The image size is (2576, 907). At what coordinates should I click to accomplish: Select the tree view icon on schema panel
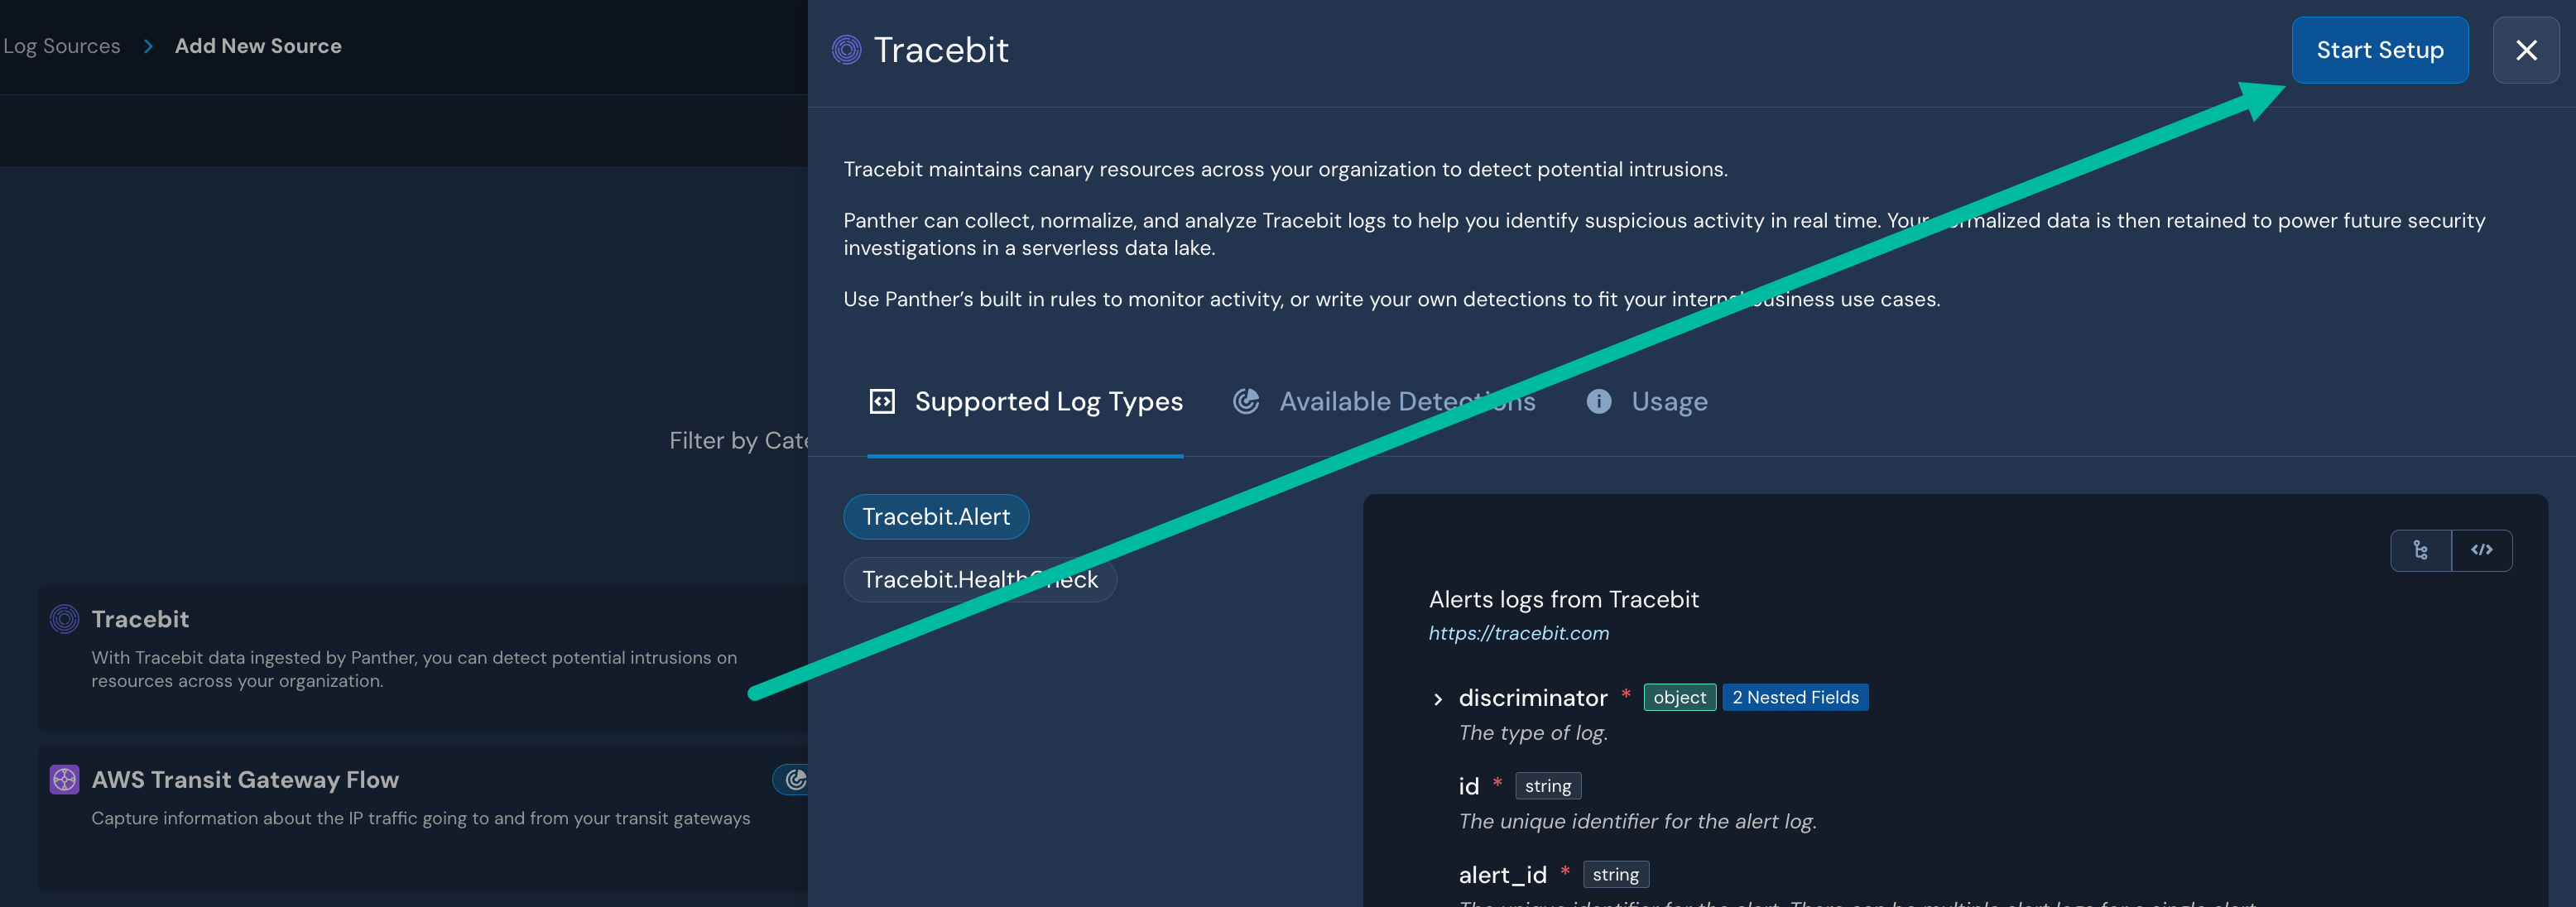[x=2420, y=549]
